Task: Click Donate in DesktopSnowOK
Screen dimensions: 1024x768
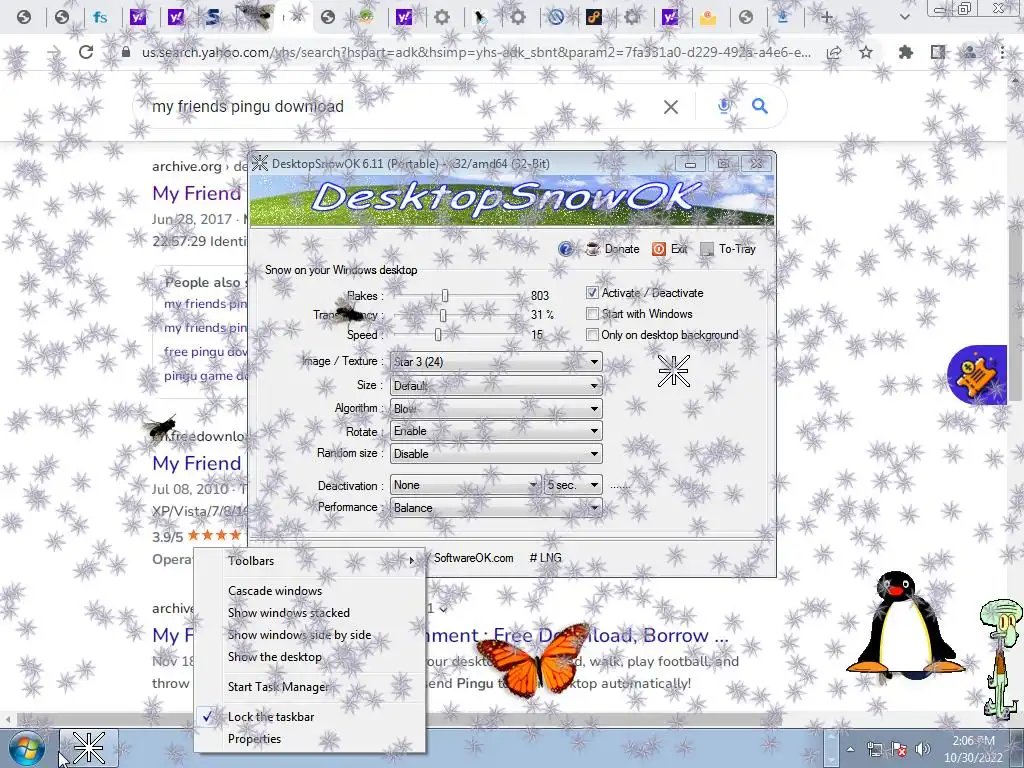Action: point(613,249)
